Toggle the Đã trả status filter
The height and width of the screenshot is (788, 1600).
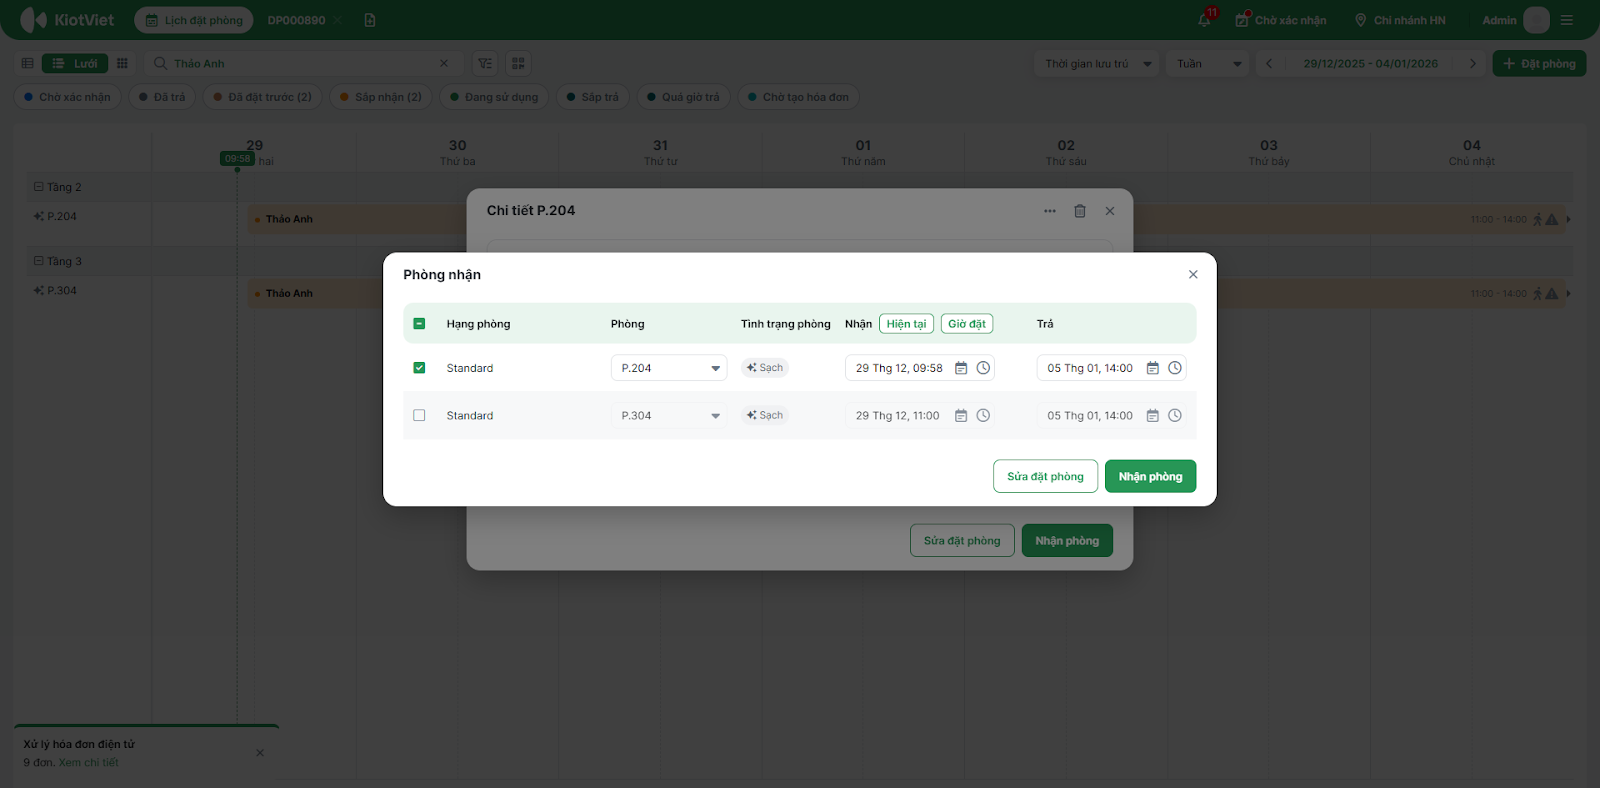pos(162,97)
